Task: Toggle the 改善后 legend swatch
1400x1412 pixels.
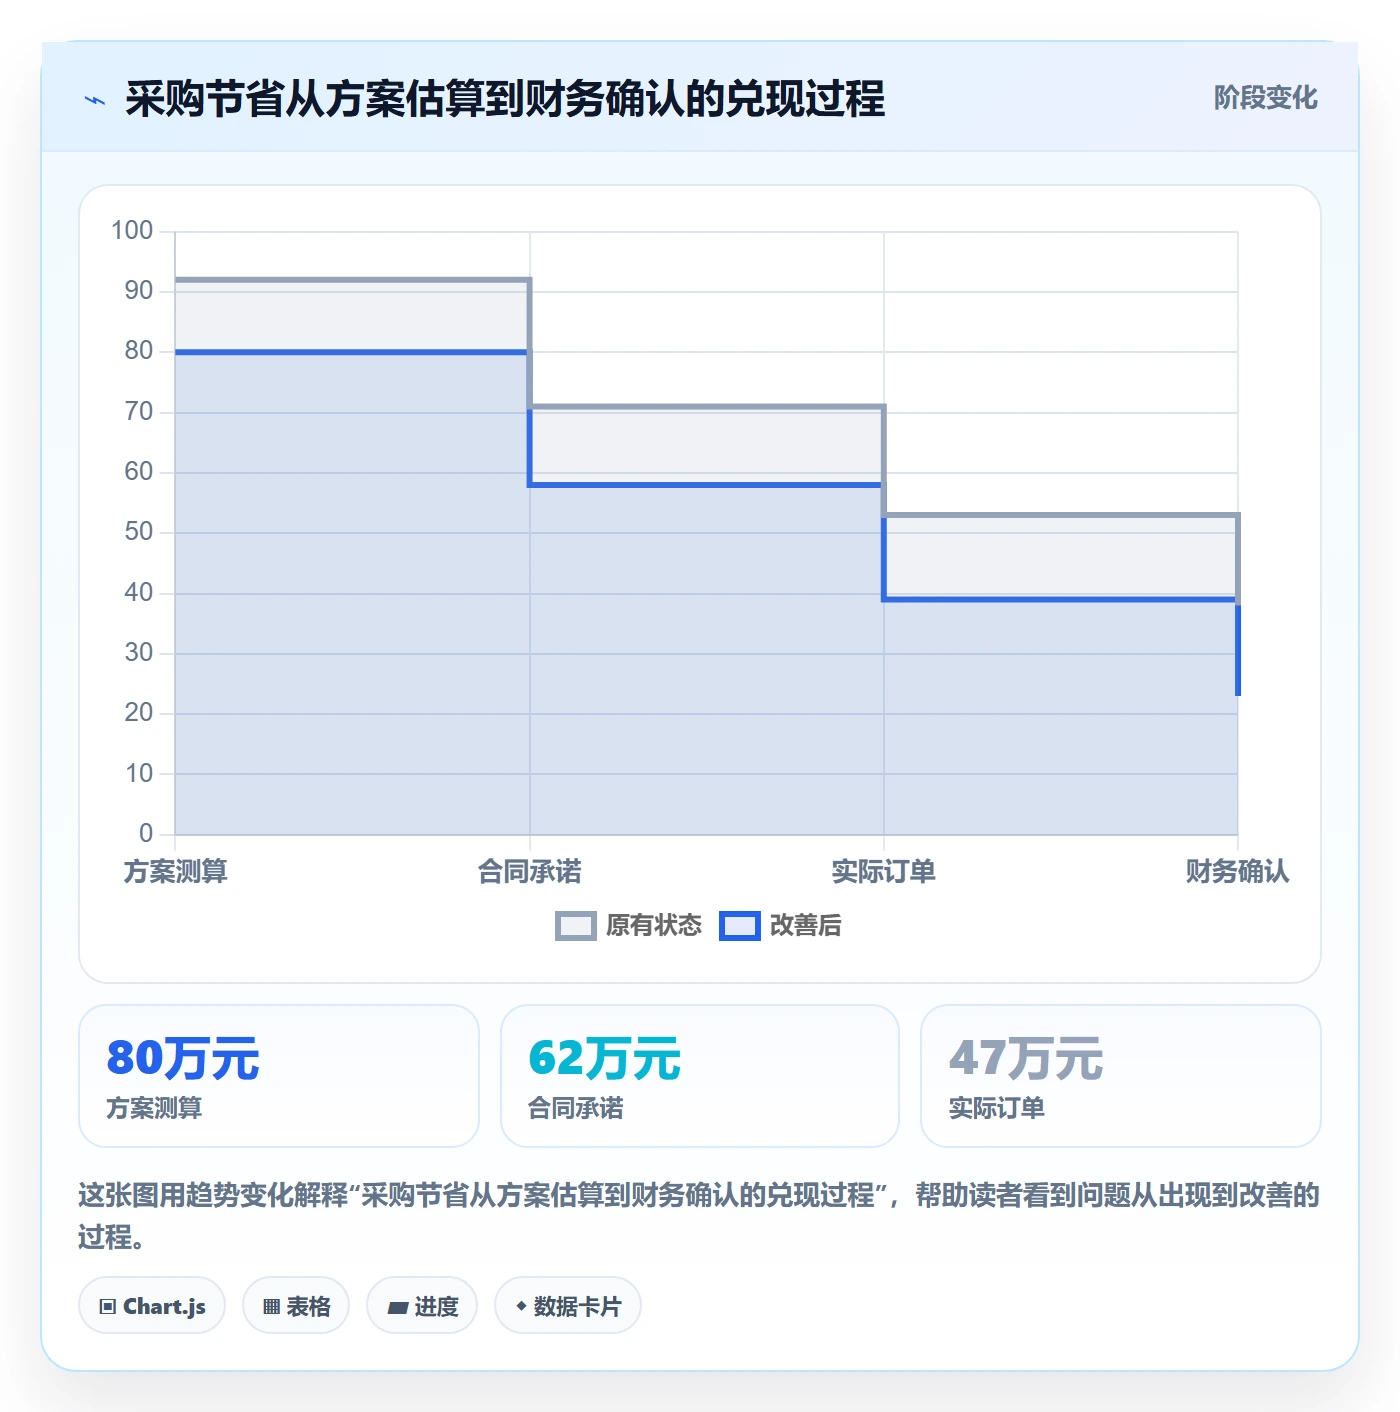Action: [x=740, y=926]
